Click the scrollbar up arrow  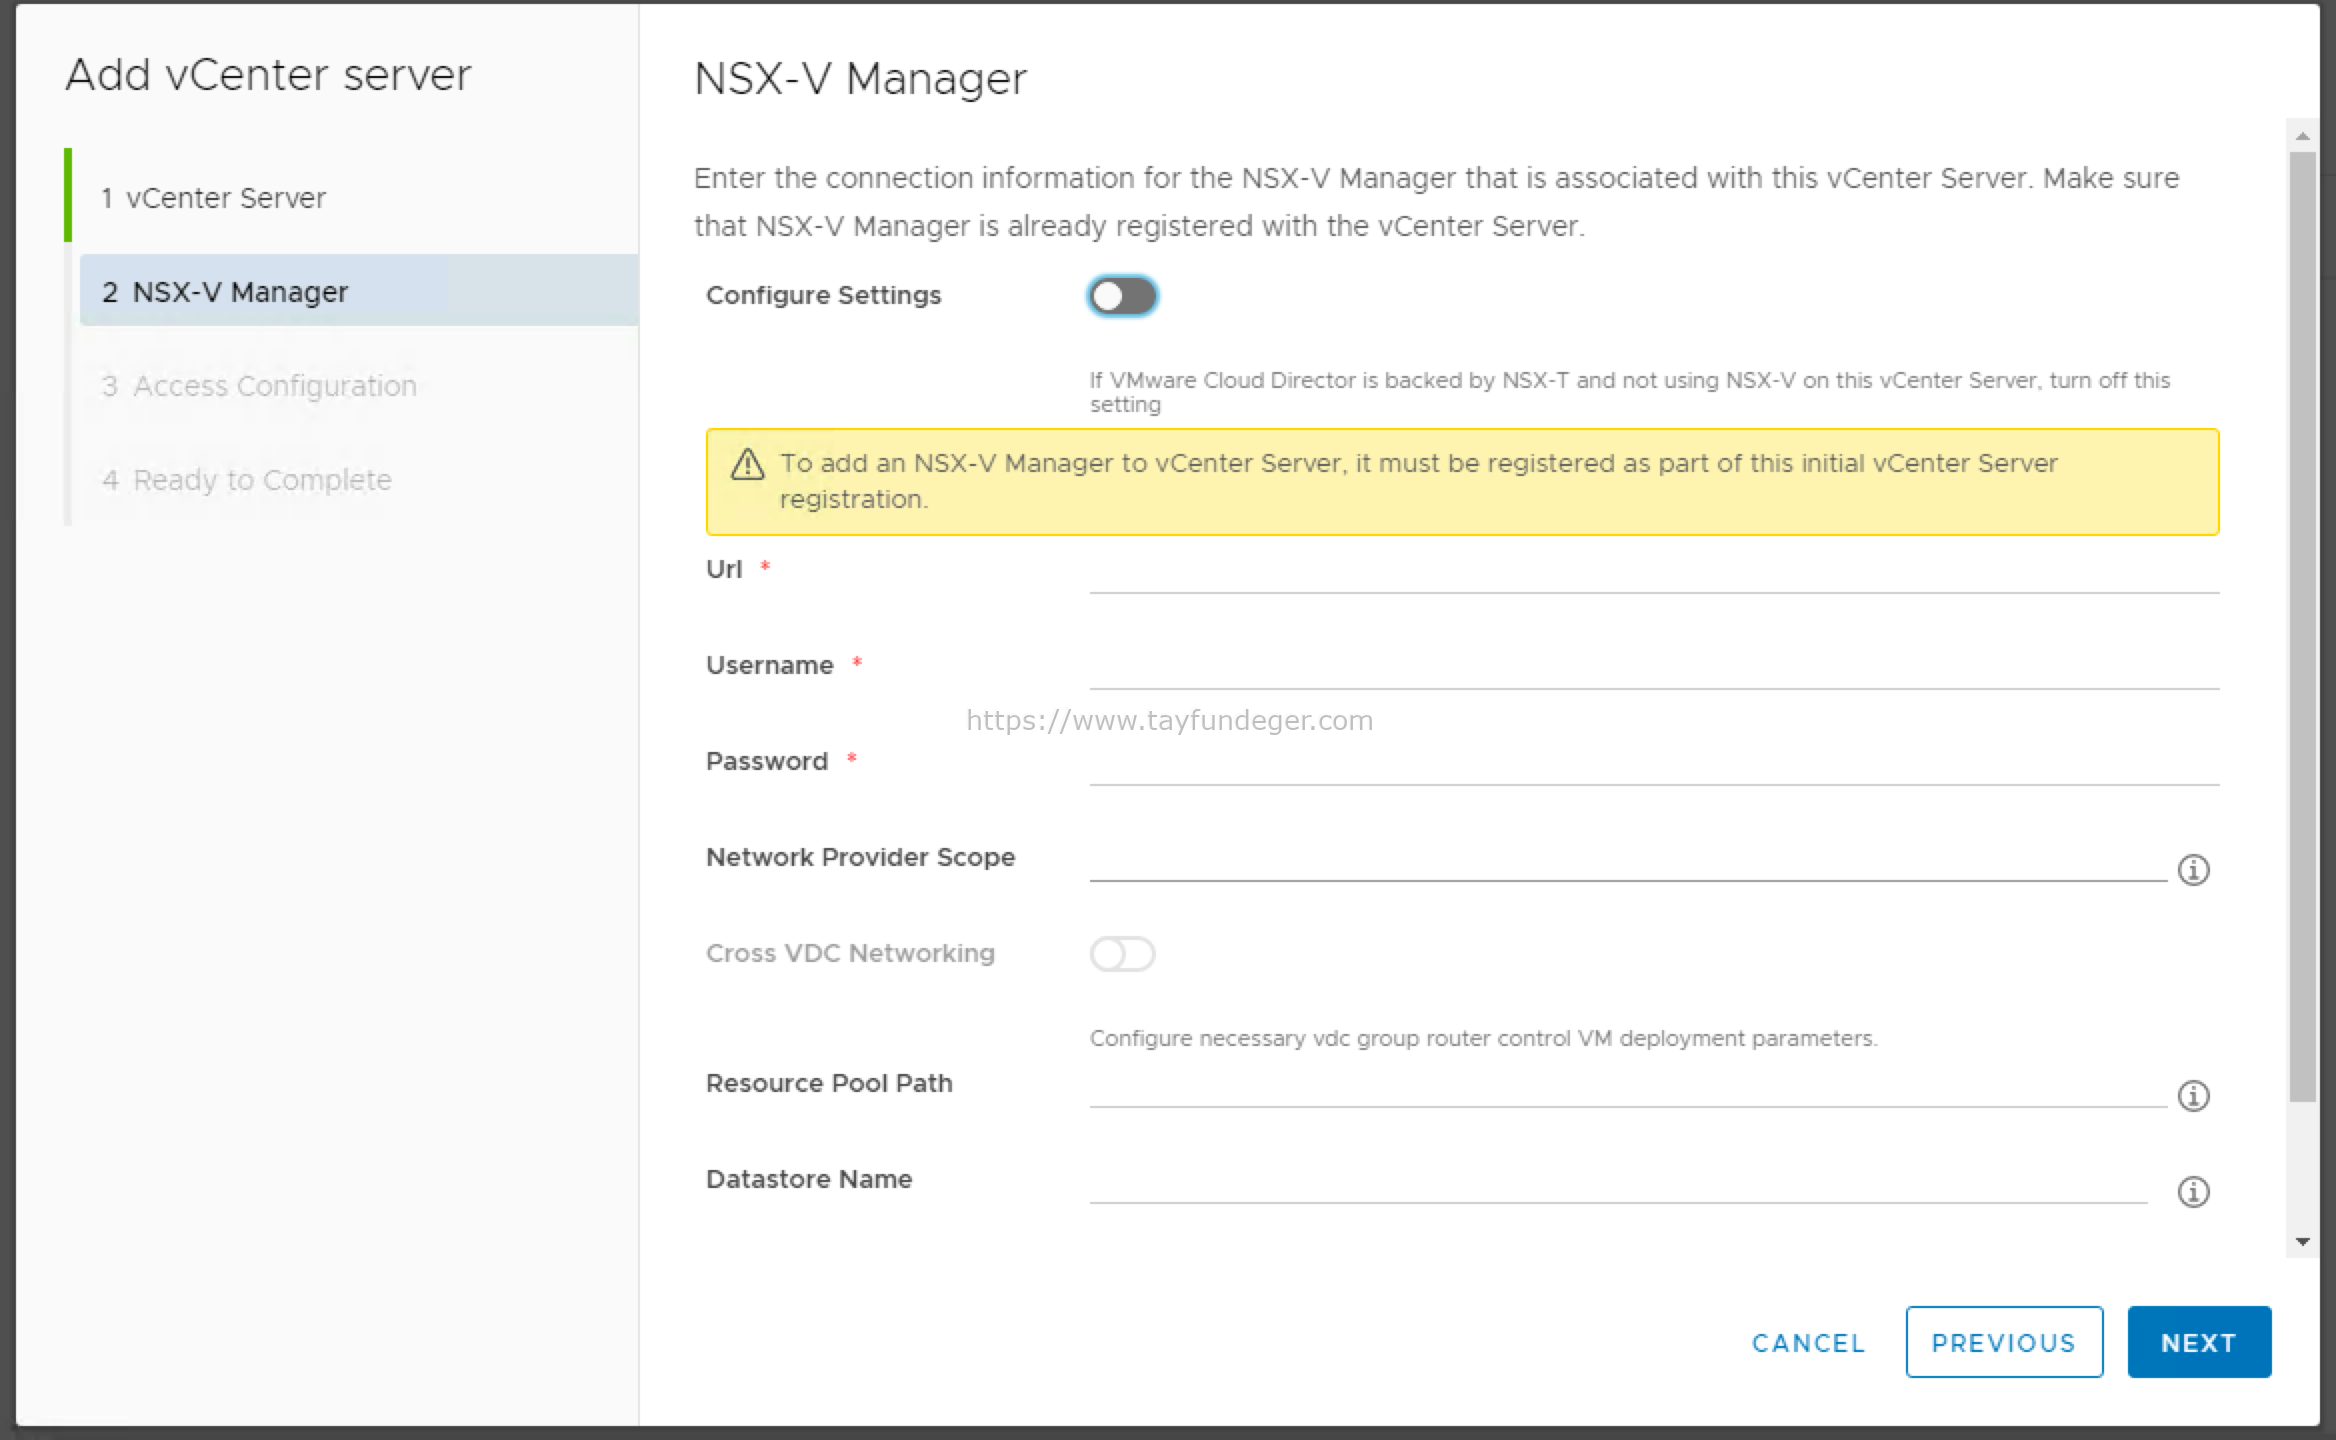point(2303,136)
